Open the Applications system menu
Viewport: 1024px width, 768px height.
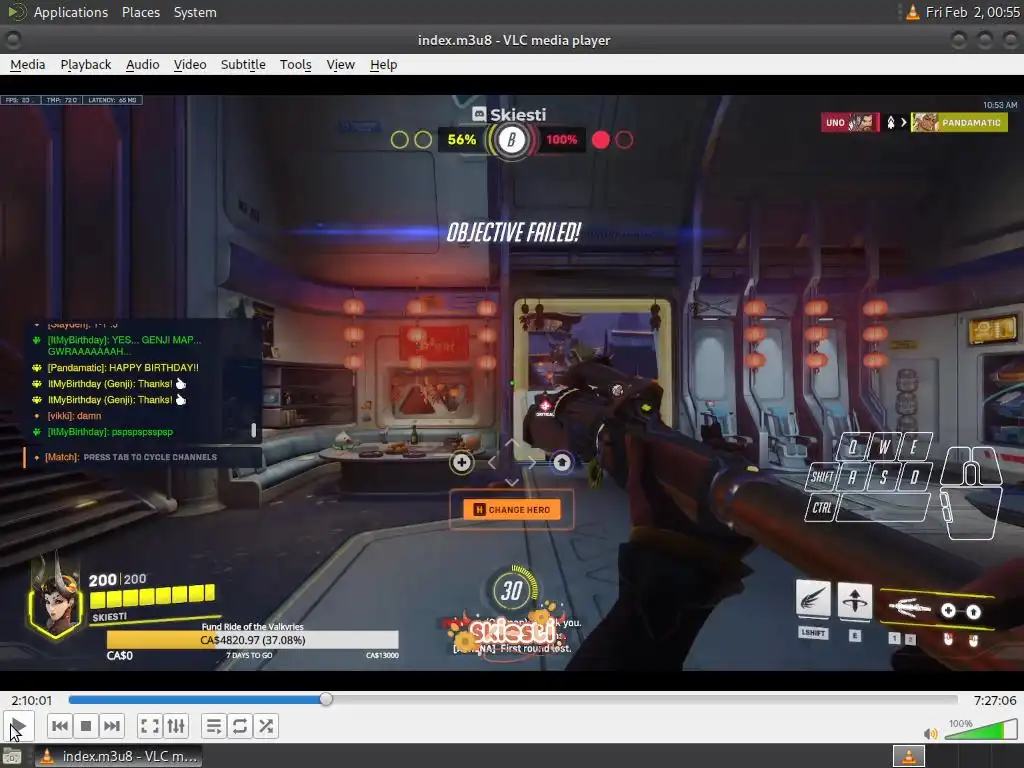[71, 12]
